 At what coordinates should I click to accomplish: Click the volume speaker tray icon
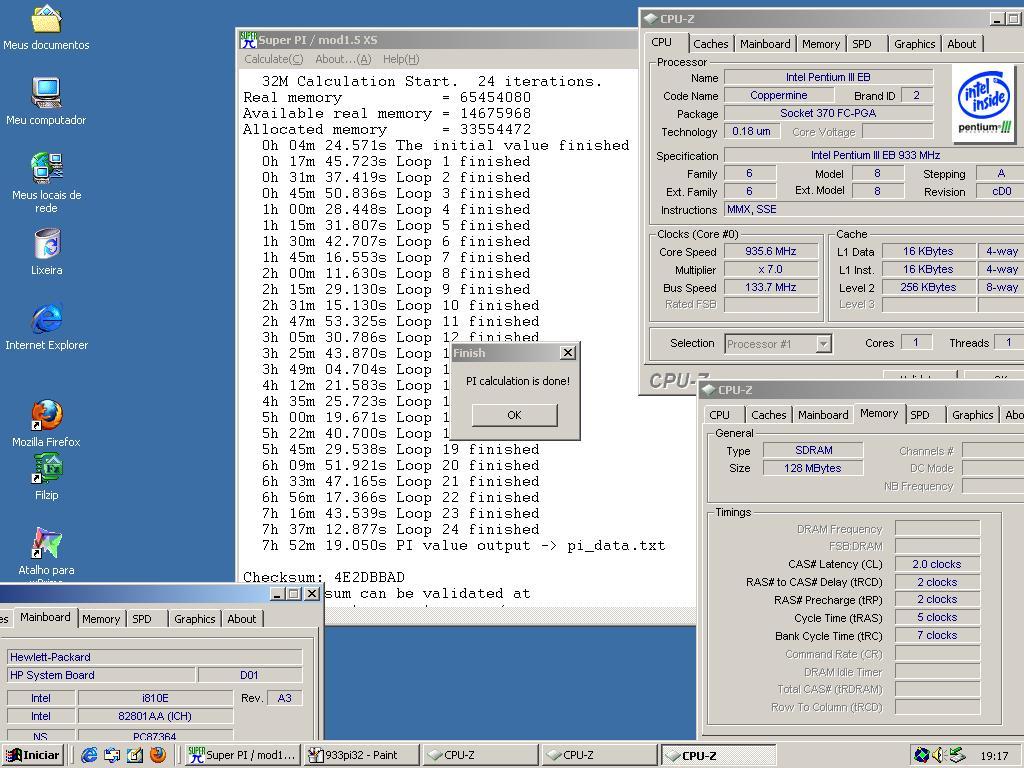[938, 755]
